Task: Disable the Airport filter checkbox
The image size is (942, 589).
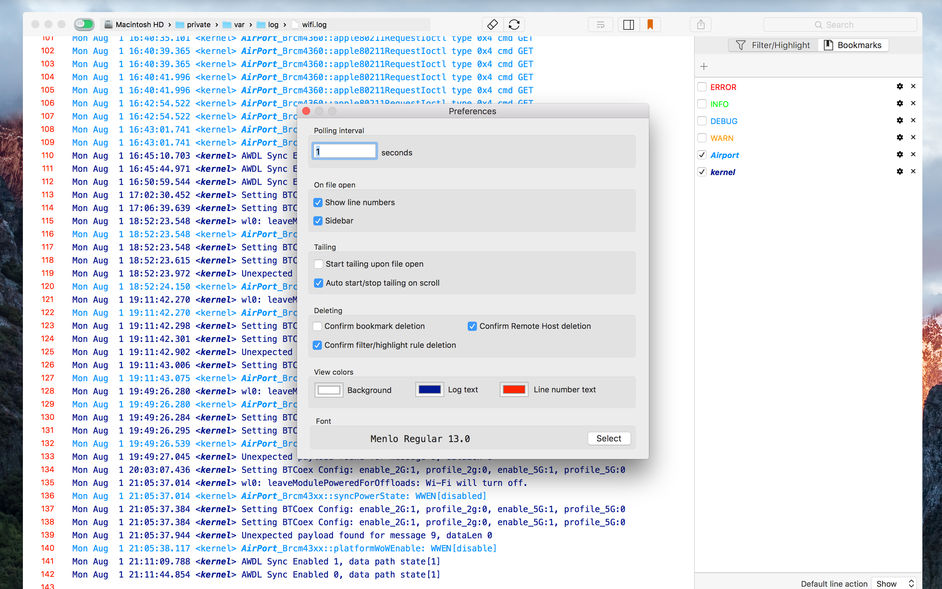Action: pyautogui.click(x=701, y=155)
